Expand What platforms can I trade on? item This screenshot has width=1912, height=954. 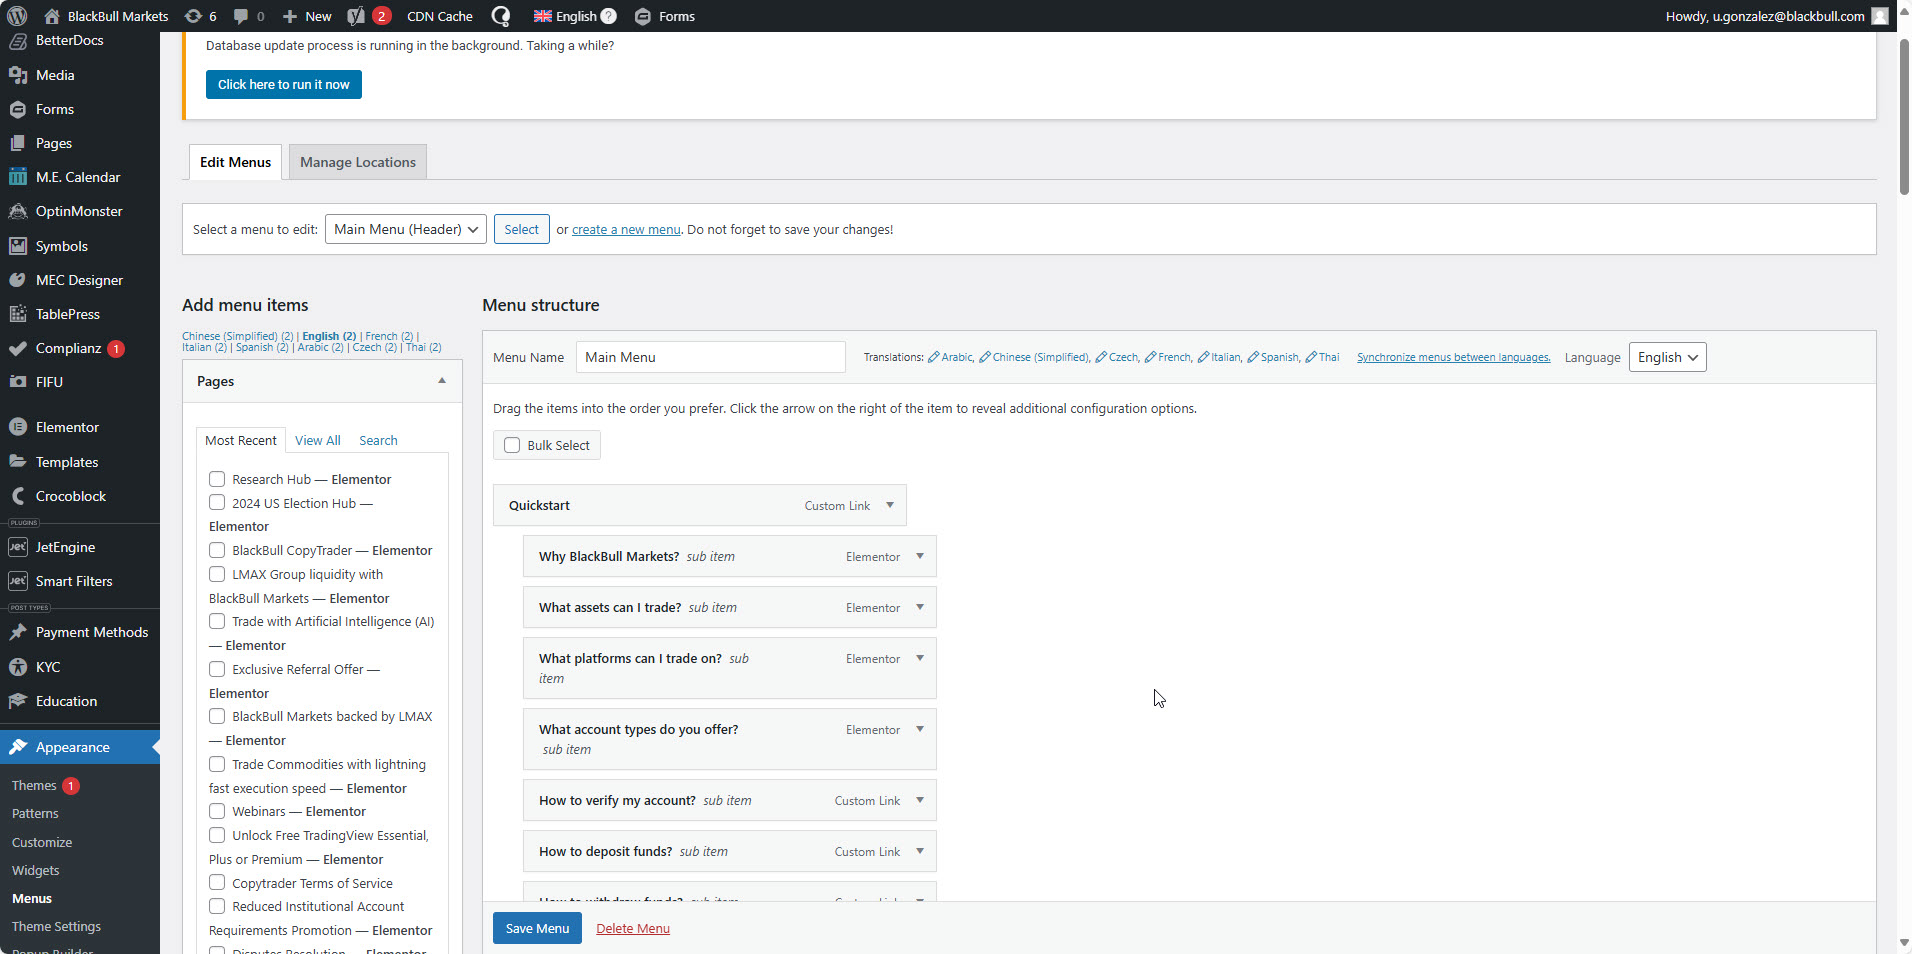coord(920,658)
